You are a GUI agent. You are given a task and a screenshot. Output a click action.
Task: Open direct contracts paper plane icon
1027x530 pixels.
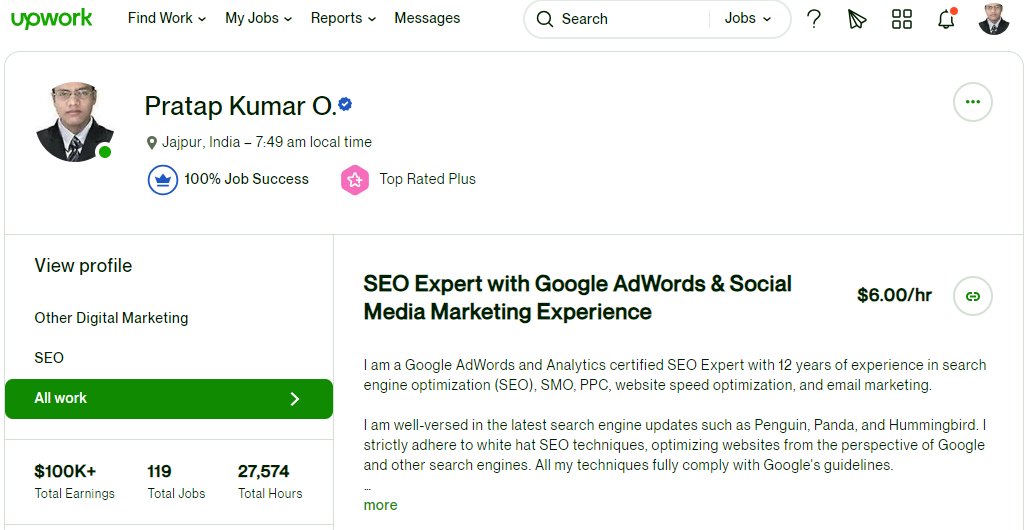[x=857, y=19]
